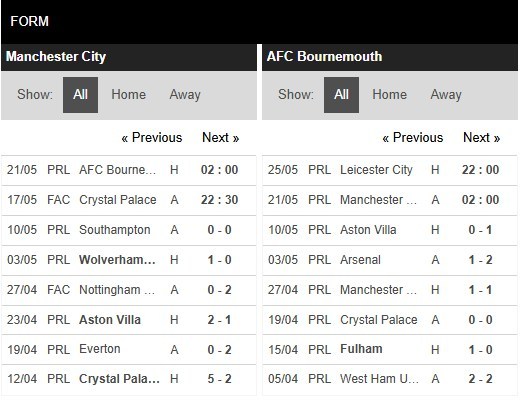Open Fulham 1 - 0 match row
524x403 pixels.
(x=390, y=350)
